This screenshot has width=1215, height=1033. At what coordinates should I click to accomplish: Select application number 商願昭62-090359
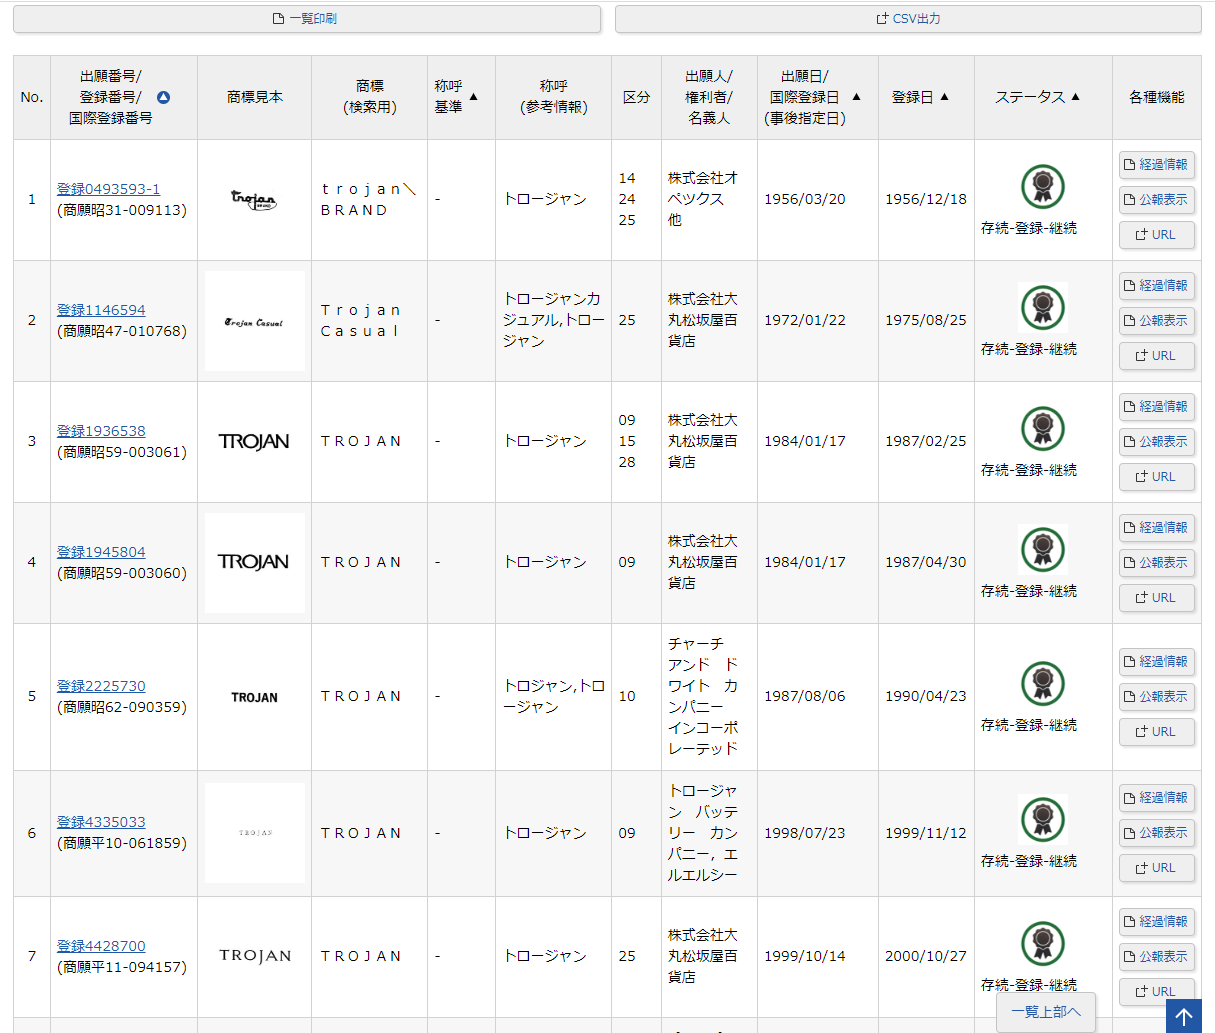pyautogui.click(x=122, y=707)
